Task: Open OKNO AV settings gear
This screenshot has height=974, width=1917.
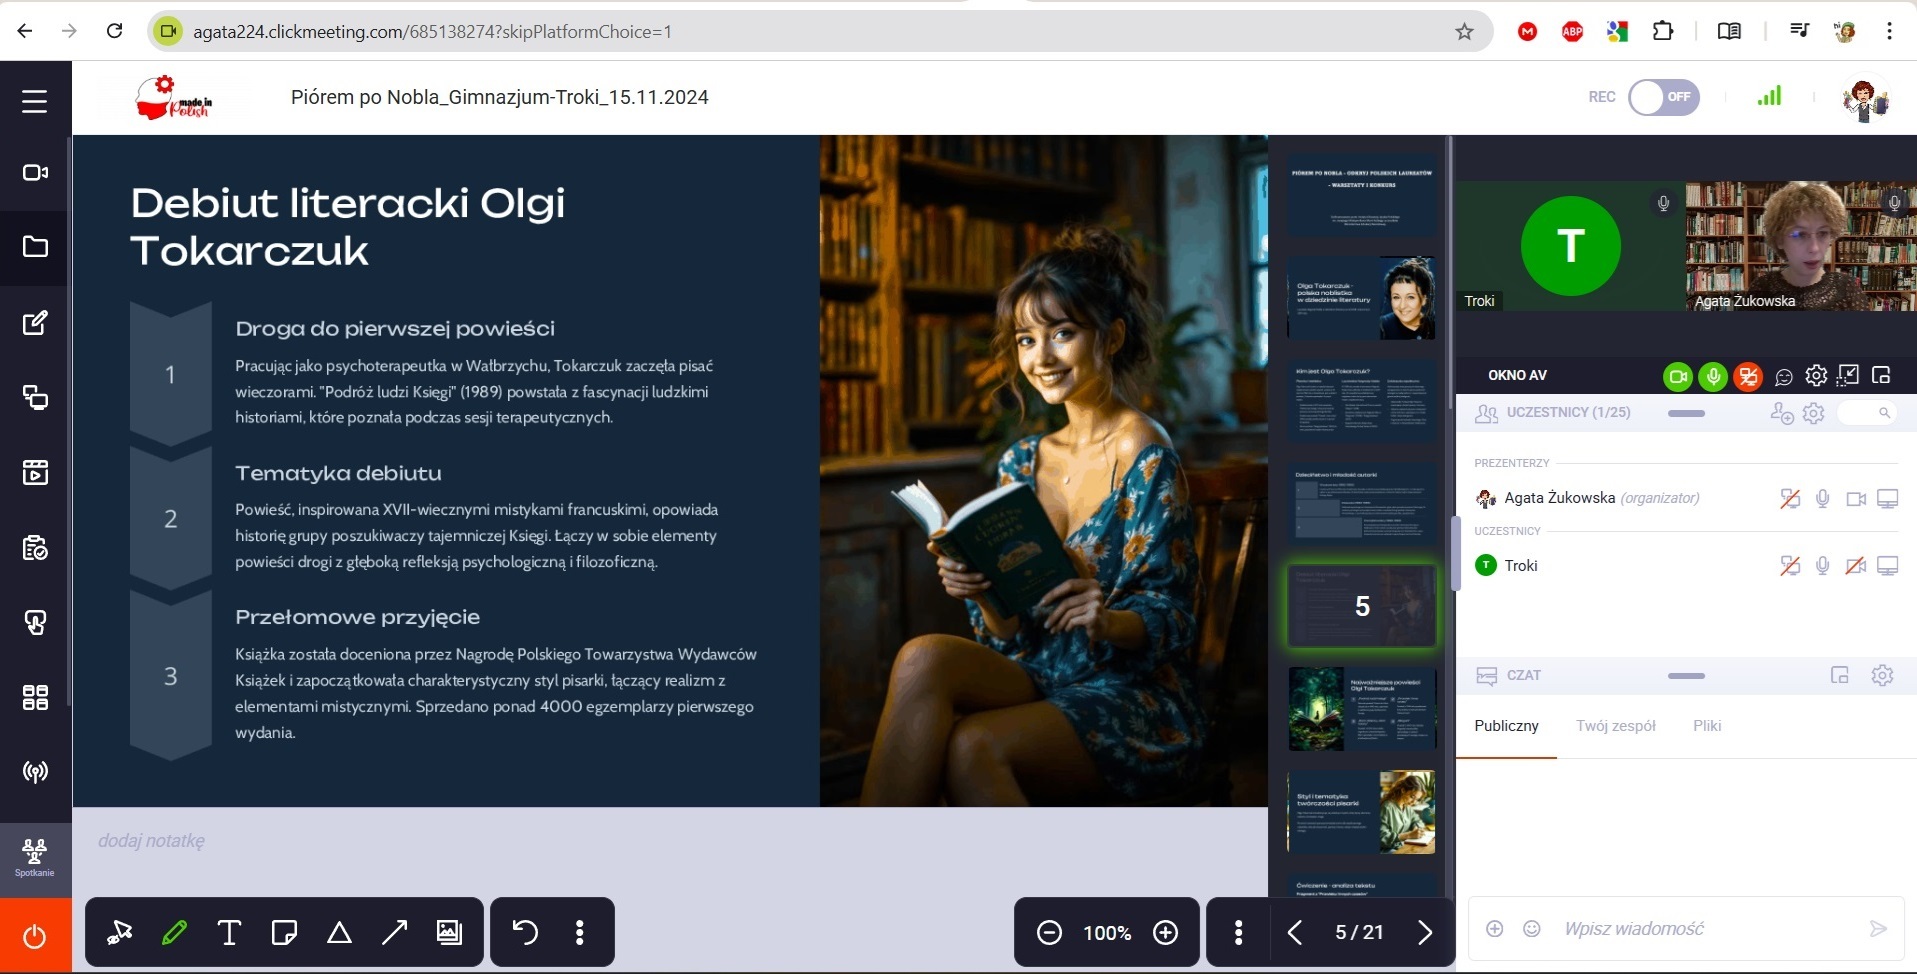Action: (1816, 376)
